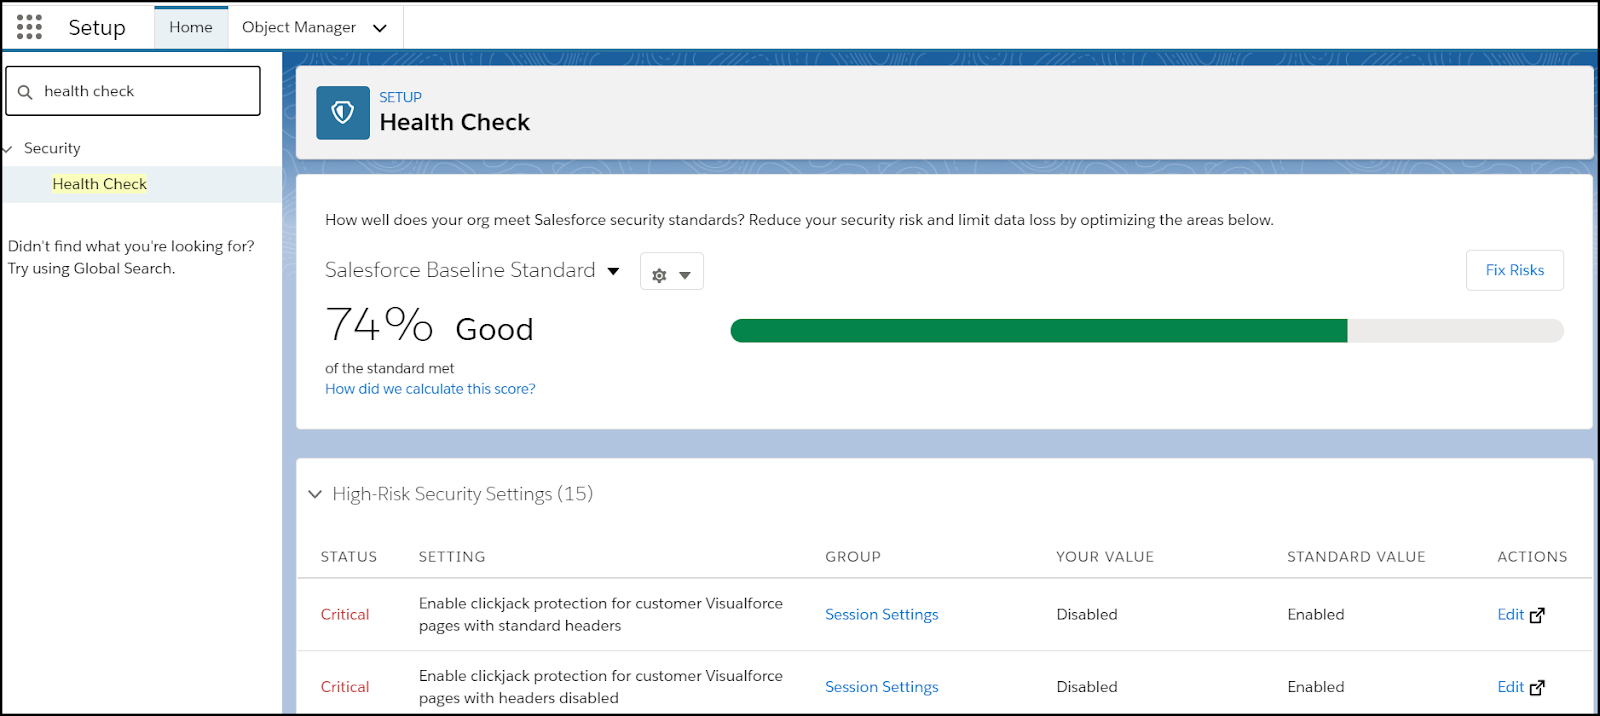Click the SETUP breadcrumb label

pos(400,97)
